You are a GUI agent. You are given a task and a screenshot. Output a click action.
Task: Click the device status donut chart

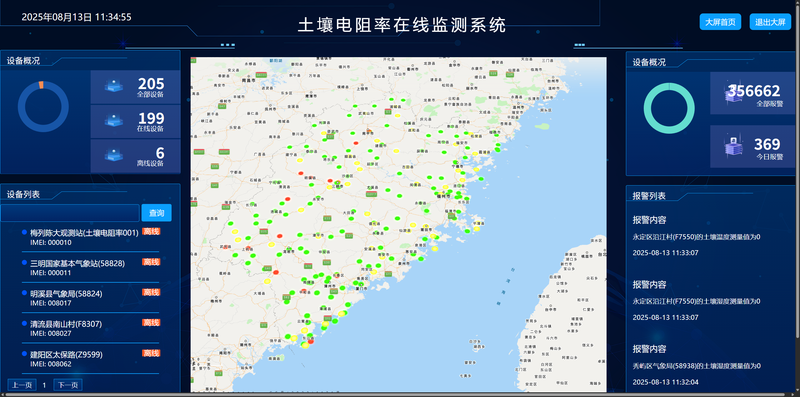coord(43,107)
